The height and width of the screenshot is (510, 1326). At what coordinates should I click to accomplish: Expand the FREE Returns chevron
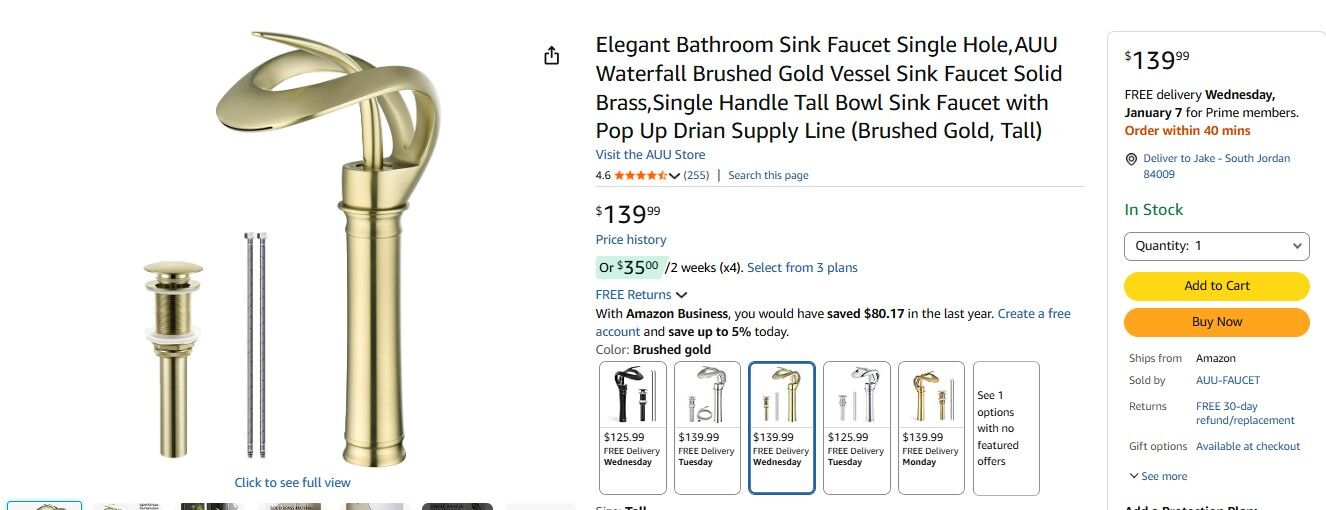coord(682,295)
